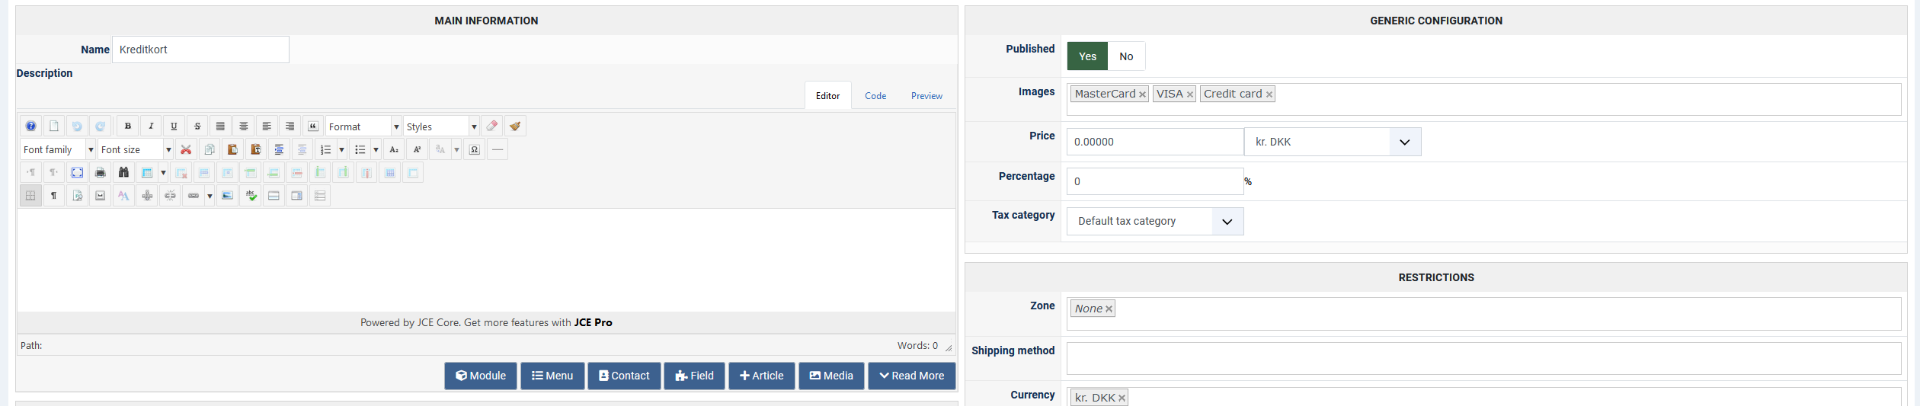Insert a special character (omega icon)

click(x=474, y=149)
